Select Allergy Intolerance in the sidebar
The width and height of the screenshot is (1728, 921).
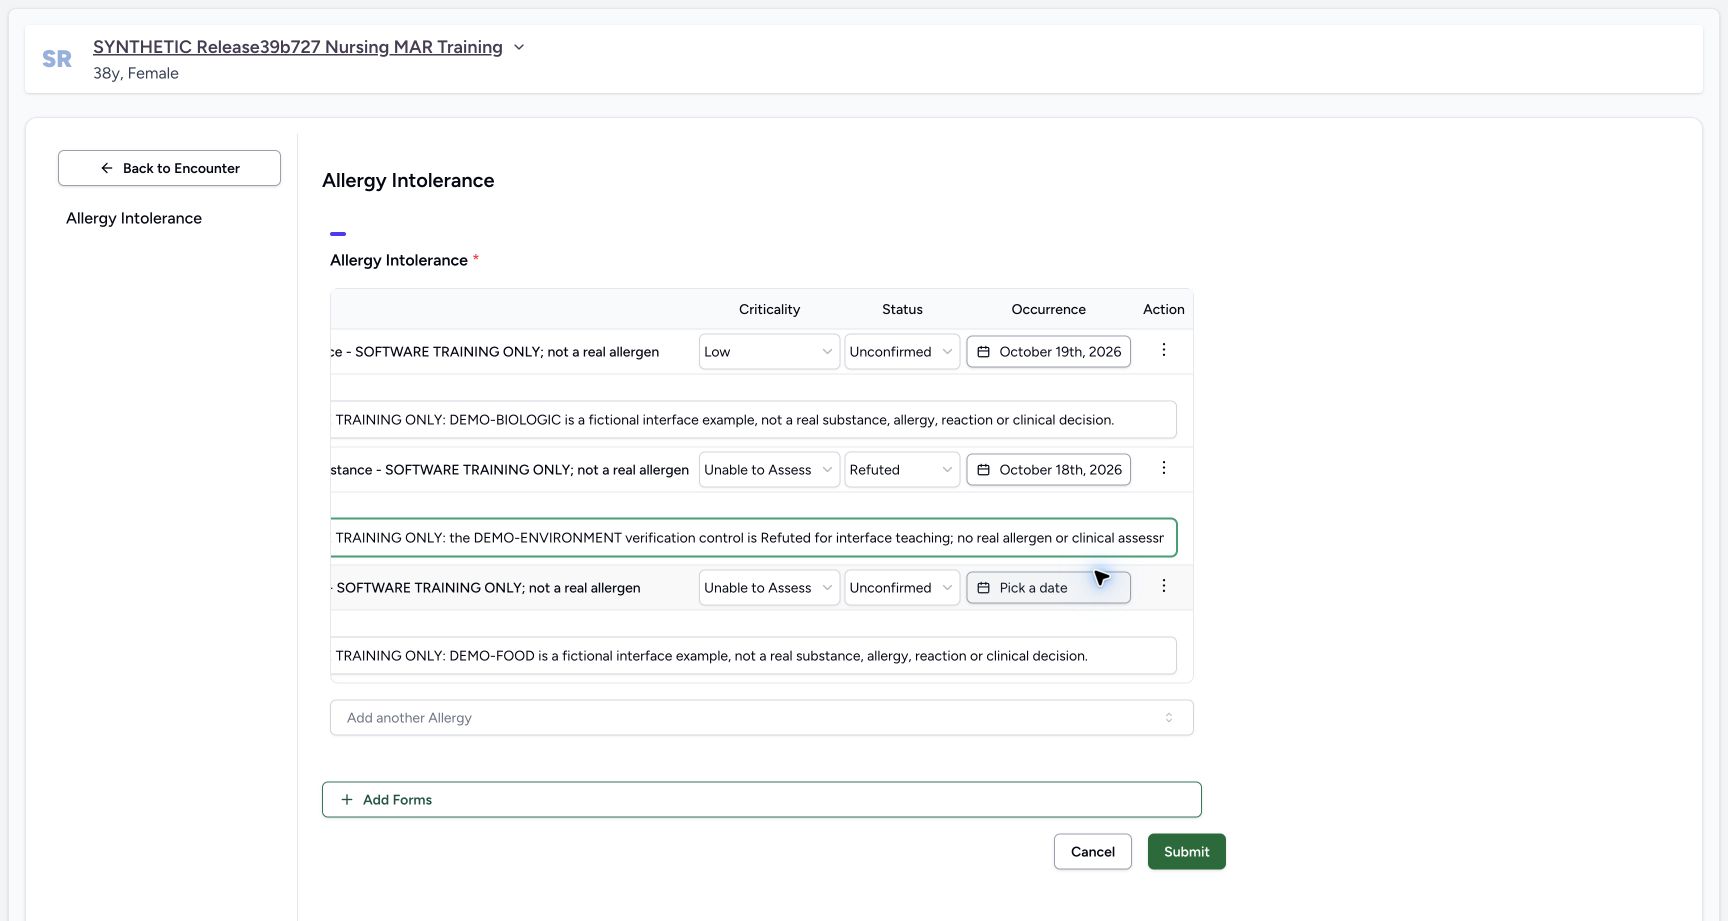click(x=134, y=218)
